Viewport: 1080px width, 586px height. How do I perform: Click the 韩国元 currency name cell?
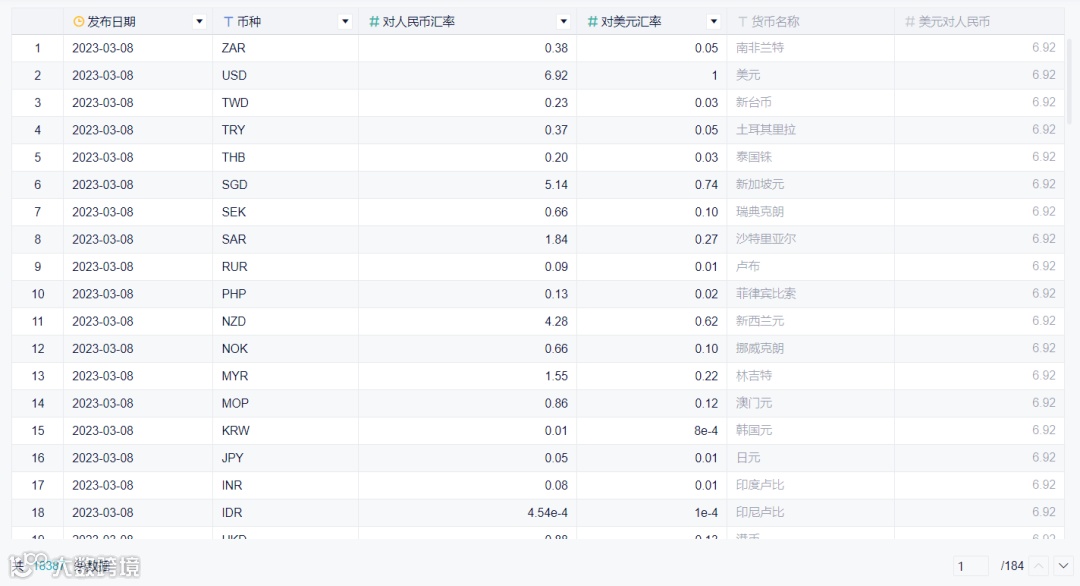pos(811,430)
